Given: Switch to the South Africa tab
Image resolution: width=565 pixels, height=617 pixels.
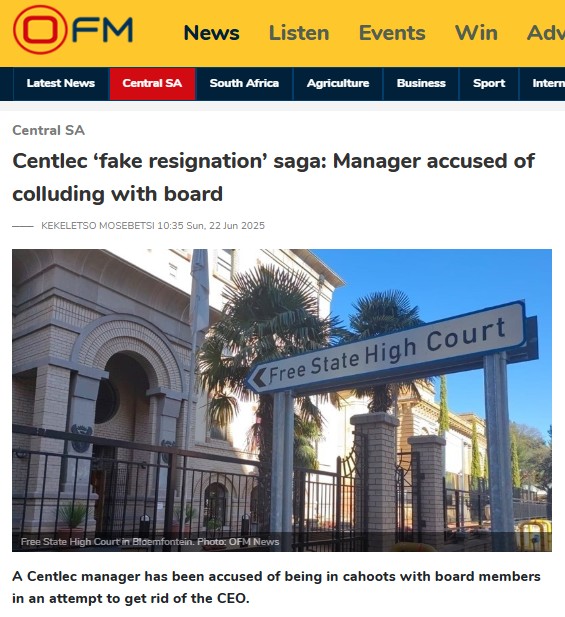Looking at the screenshot, I should coord(244,83).
